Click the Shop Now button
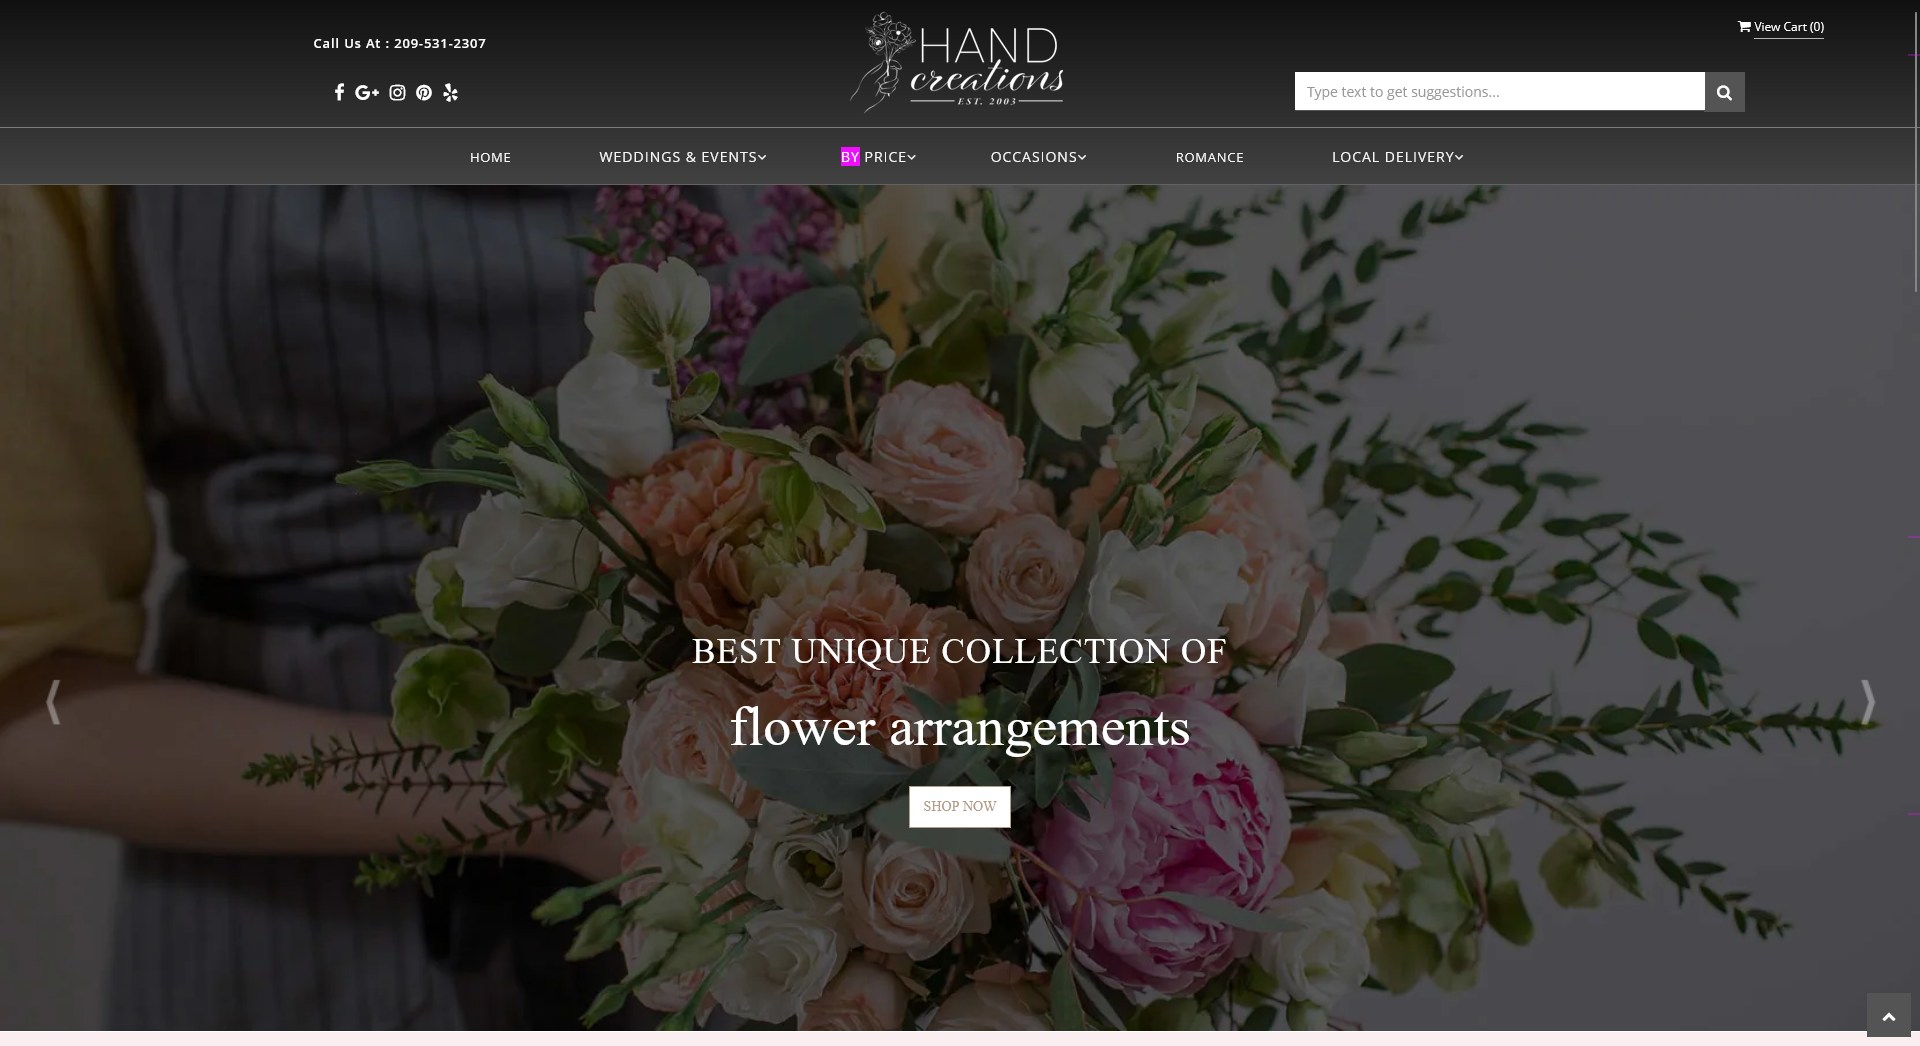 (960, 807)
